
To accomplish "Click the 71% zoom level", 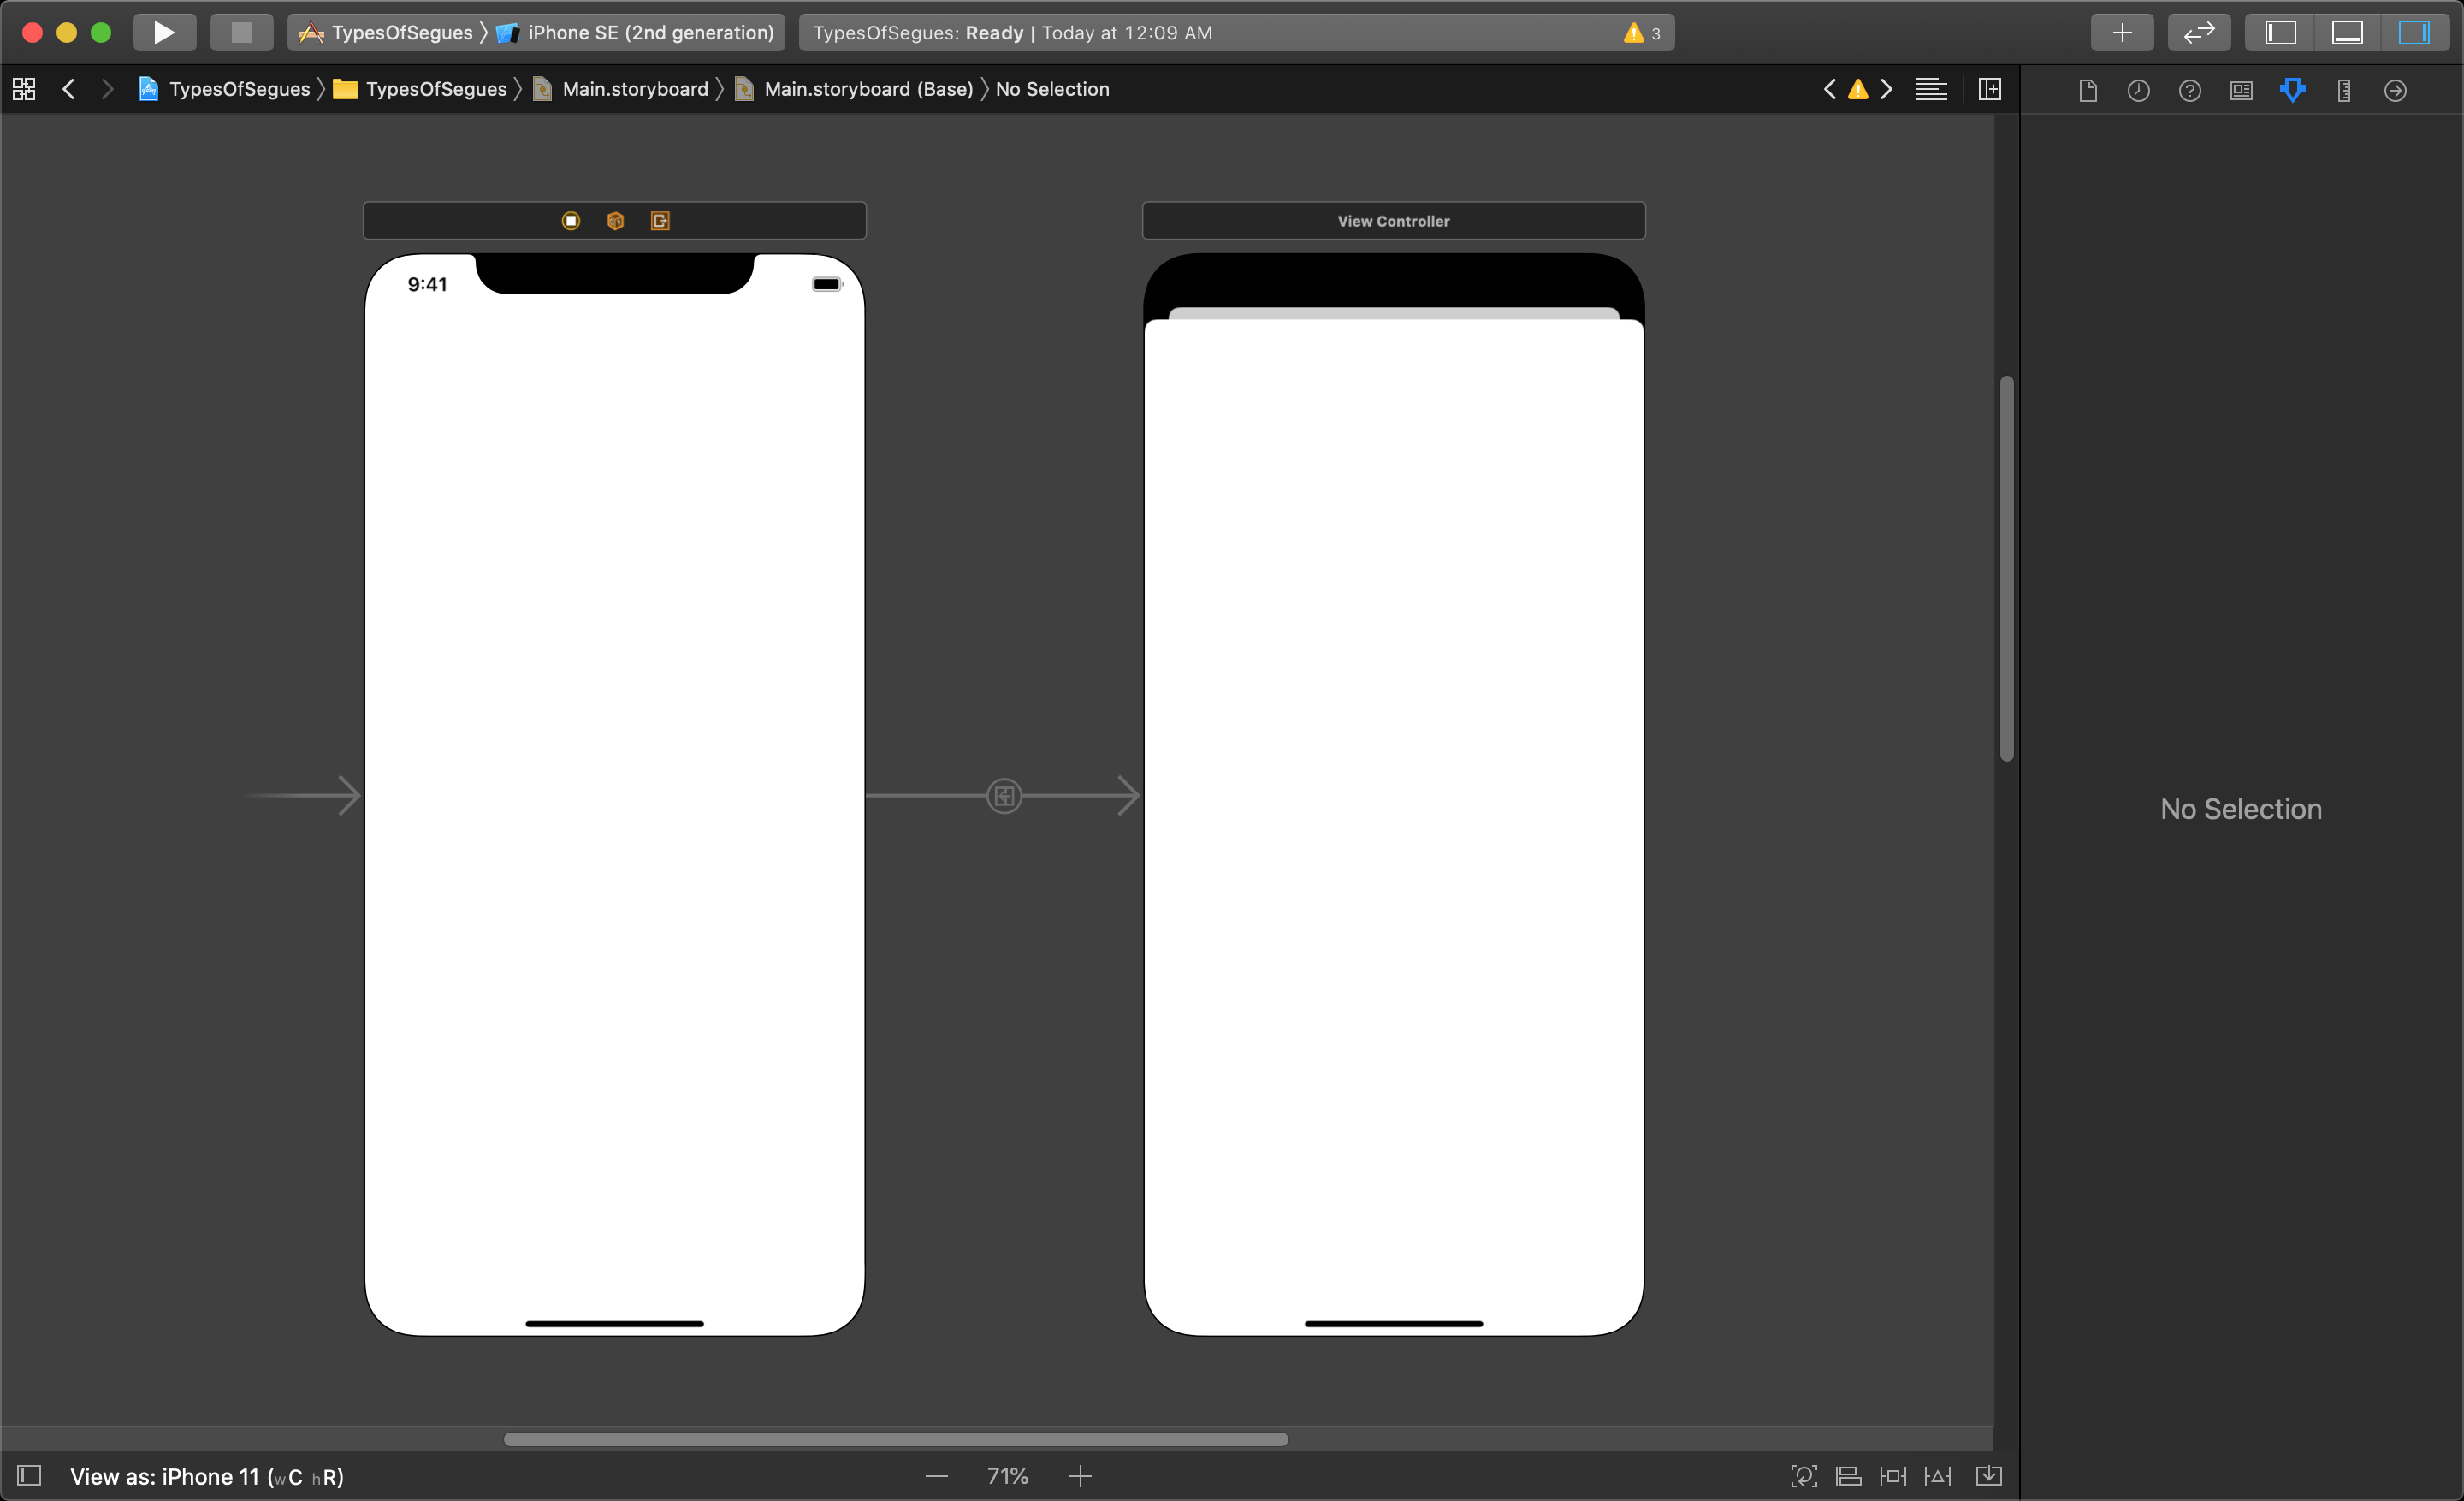I will (1007, 1476).
